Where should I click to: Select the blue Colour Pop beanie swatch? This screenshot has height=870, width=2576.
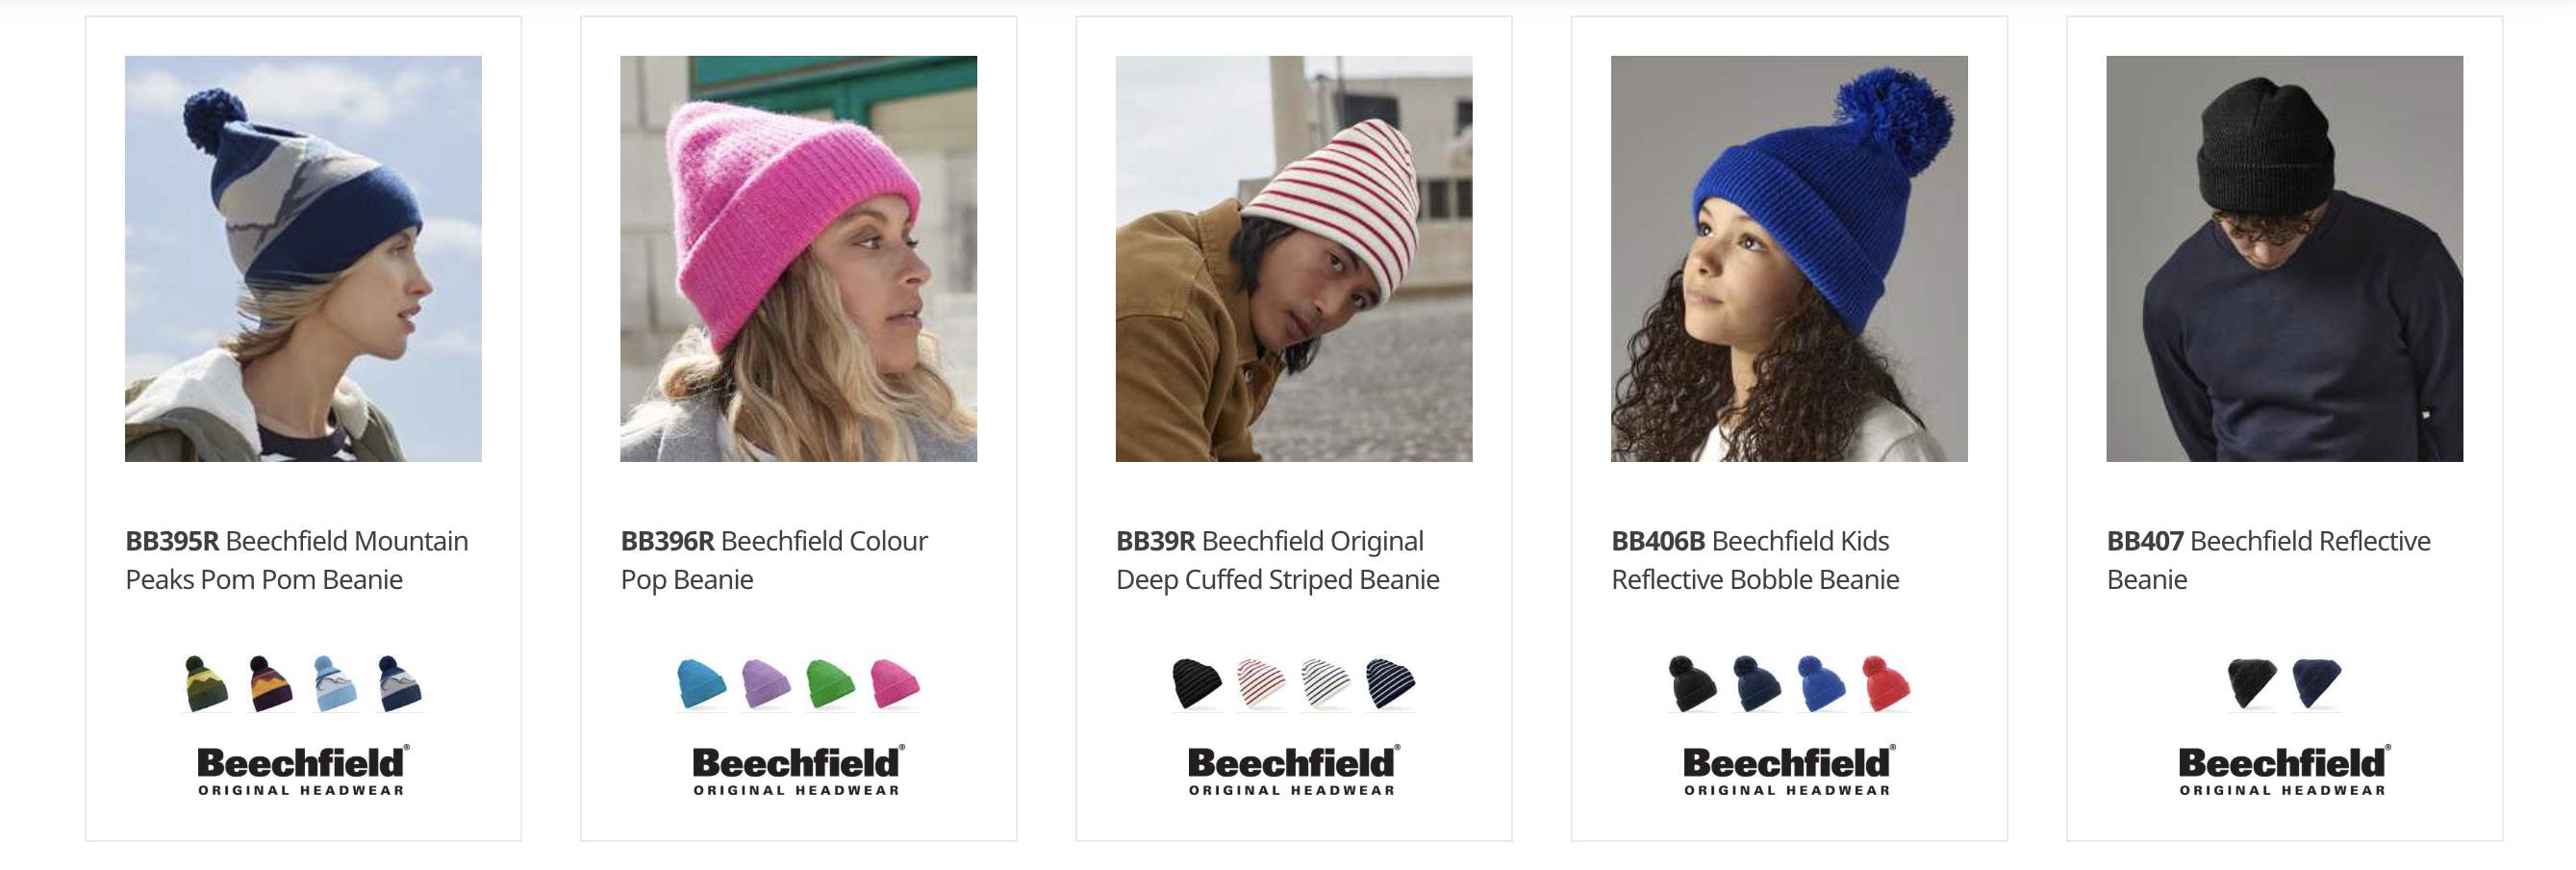tap(702, 684)
